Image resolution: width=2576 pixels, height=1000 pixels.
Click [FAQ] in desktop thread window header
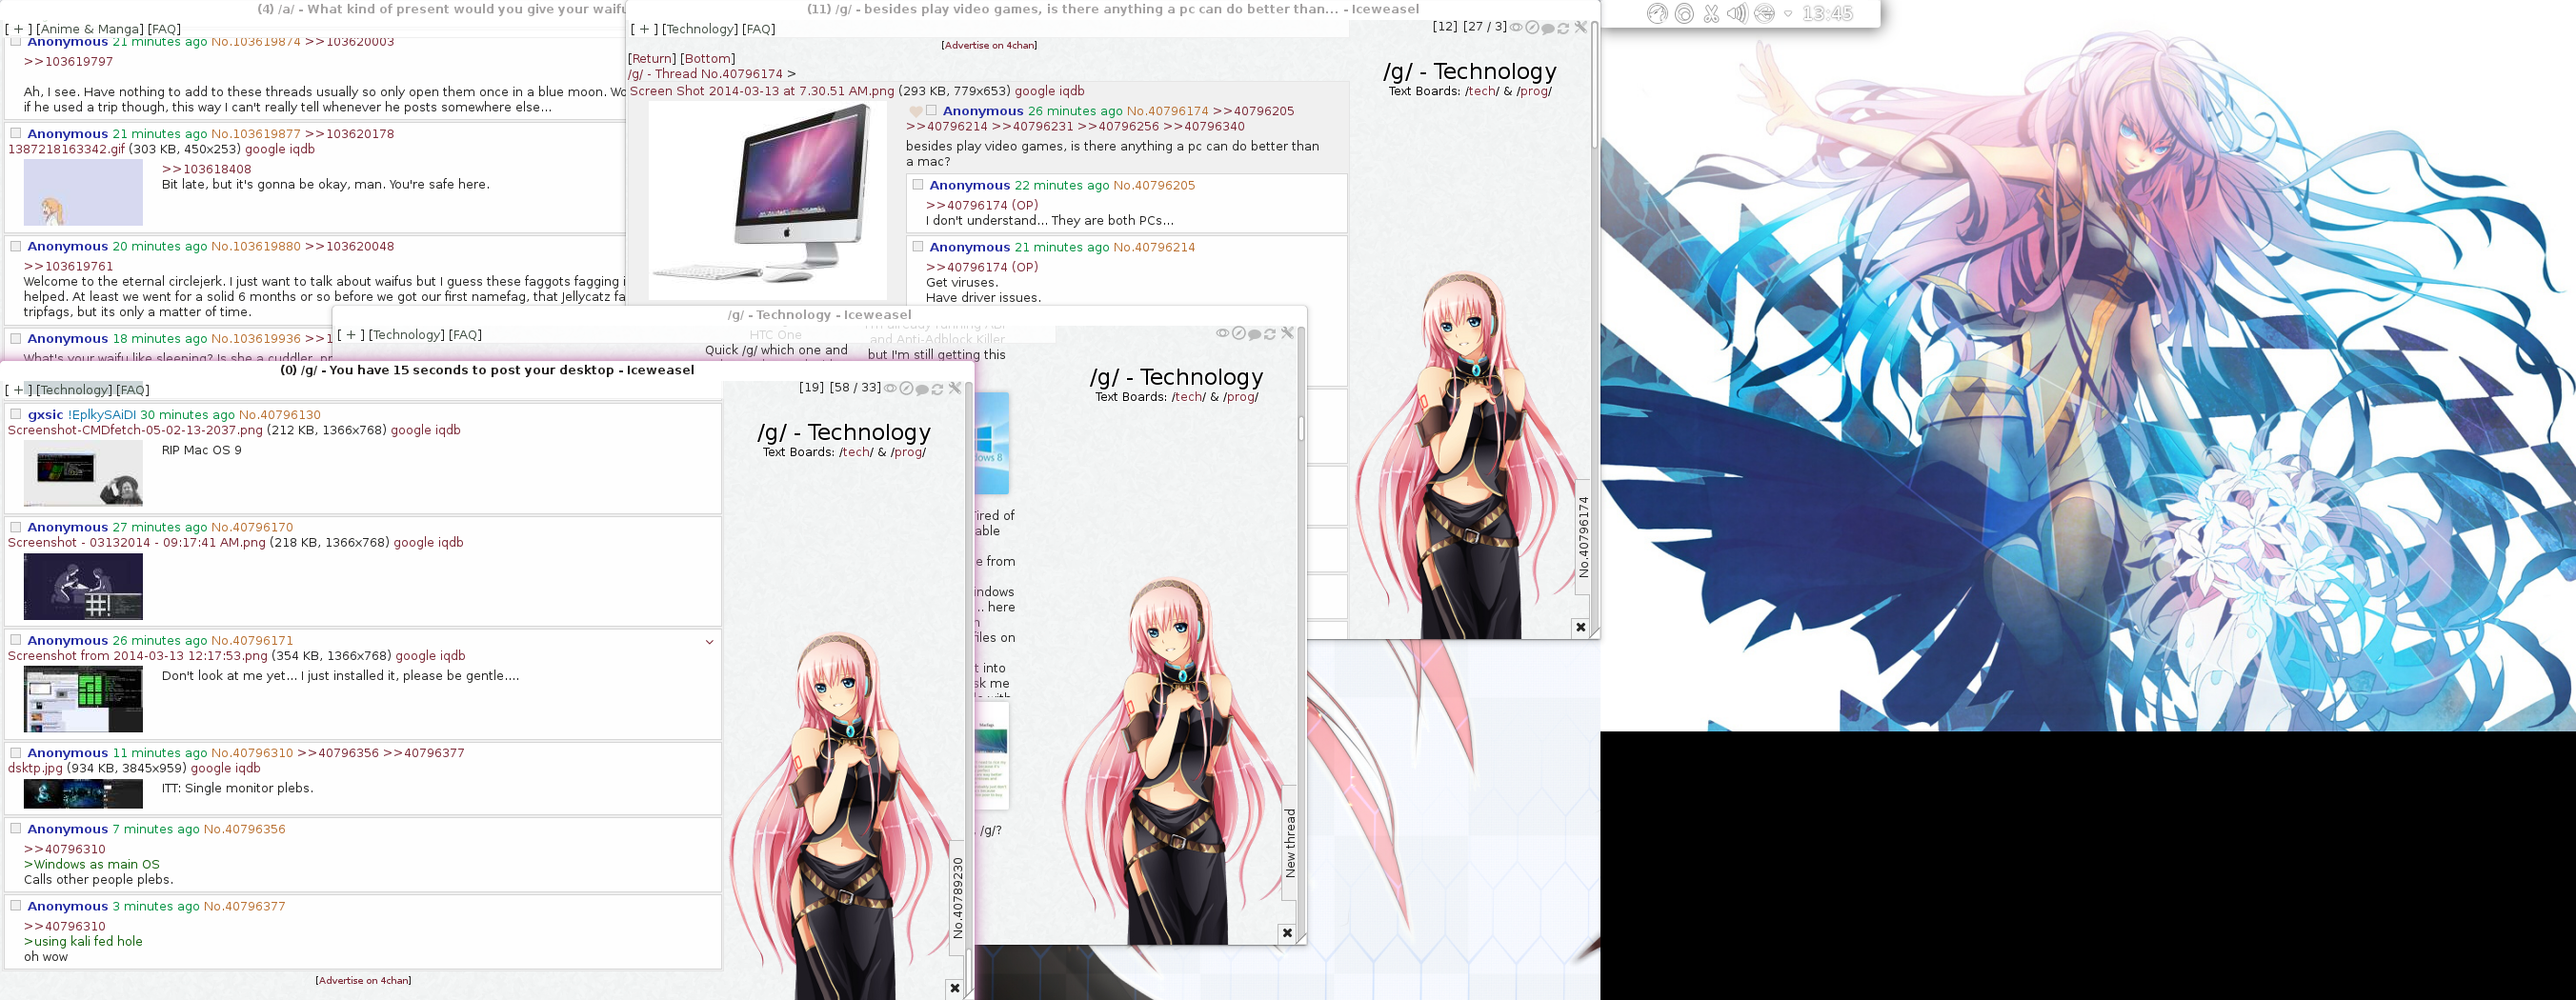click(132, 390)
